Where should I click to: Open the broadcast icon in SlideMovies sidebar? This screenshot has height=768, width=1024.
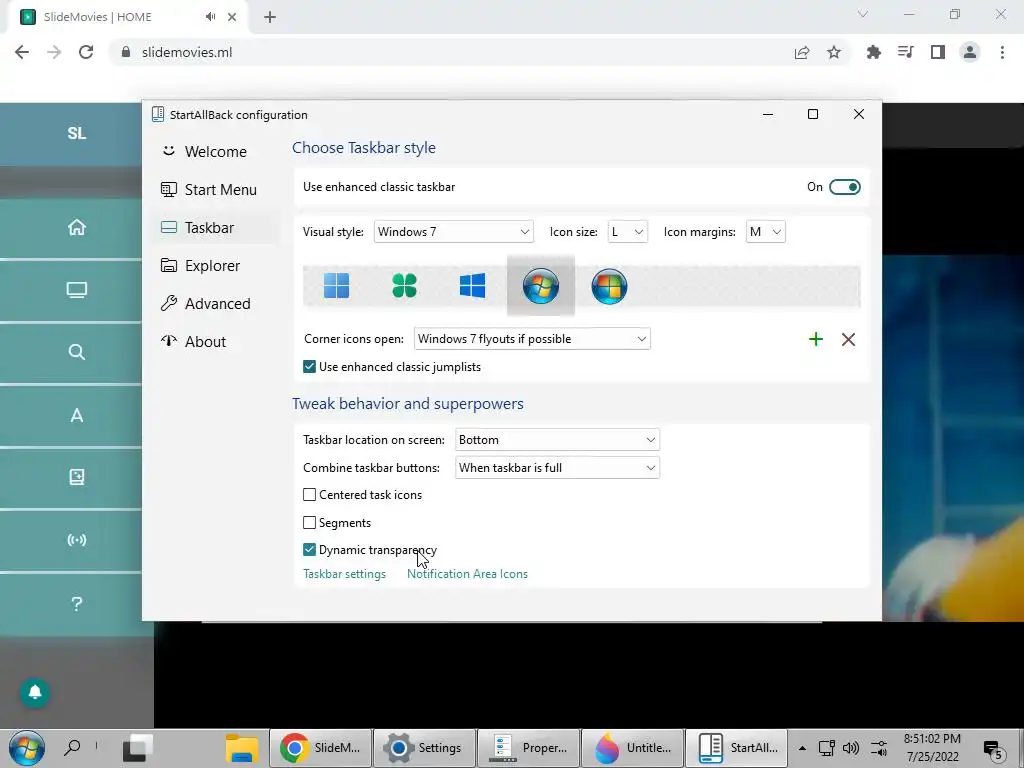[x=76, y=540]
